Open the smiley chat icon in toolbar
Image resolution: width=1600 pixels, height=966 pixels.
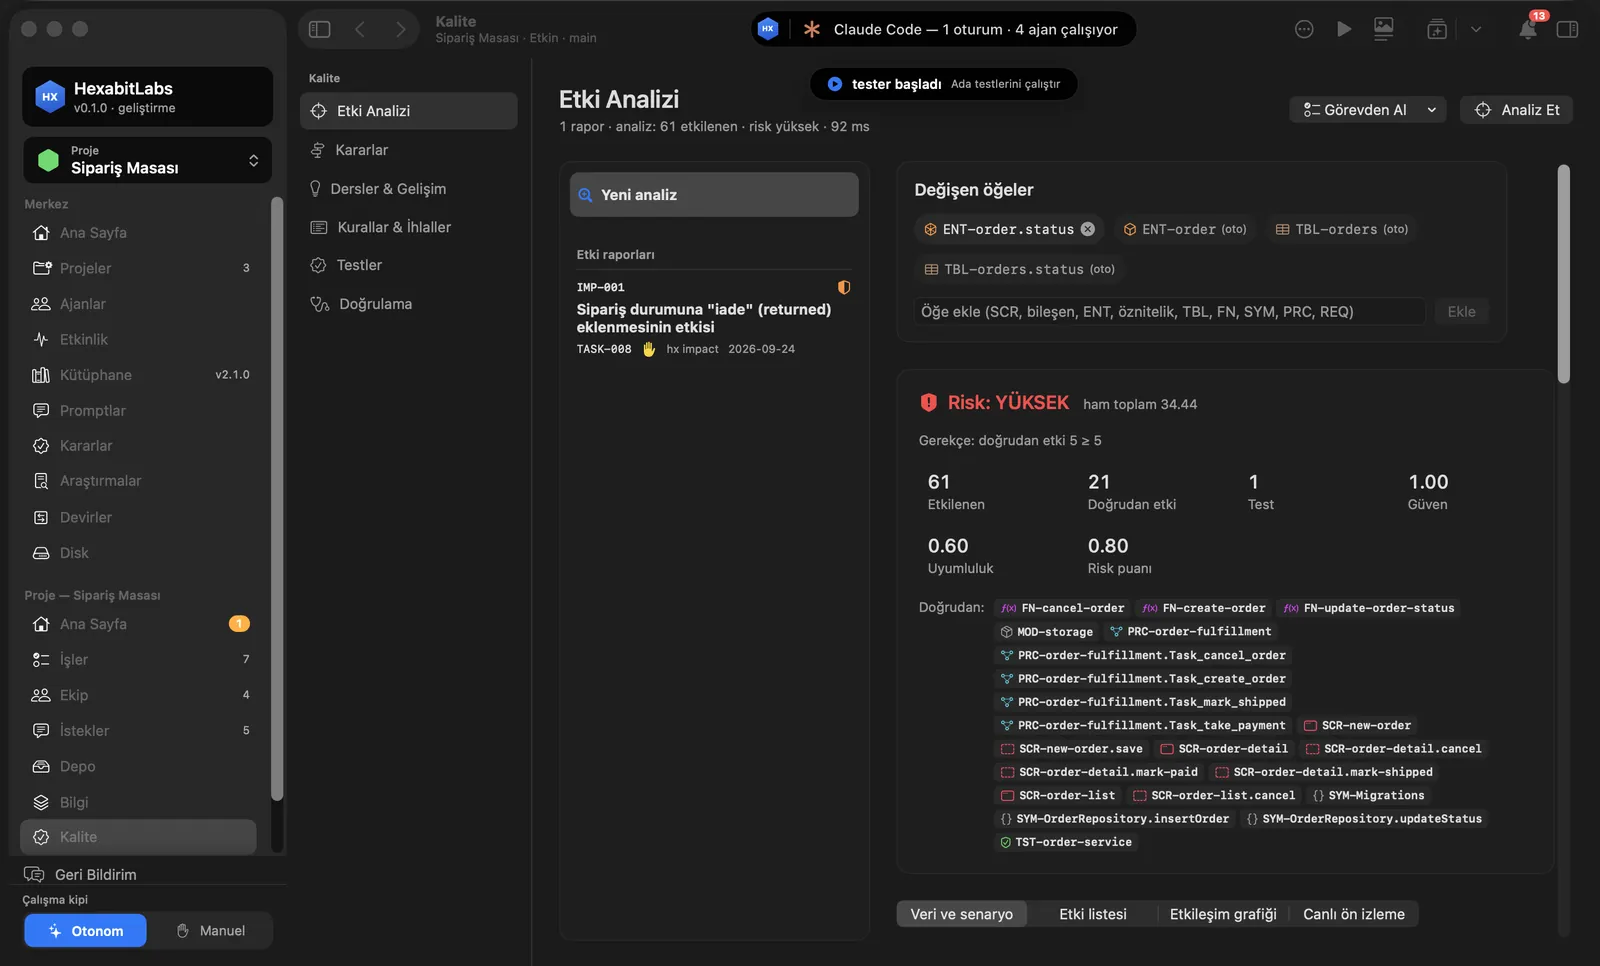point(1304,29)
